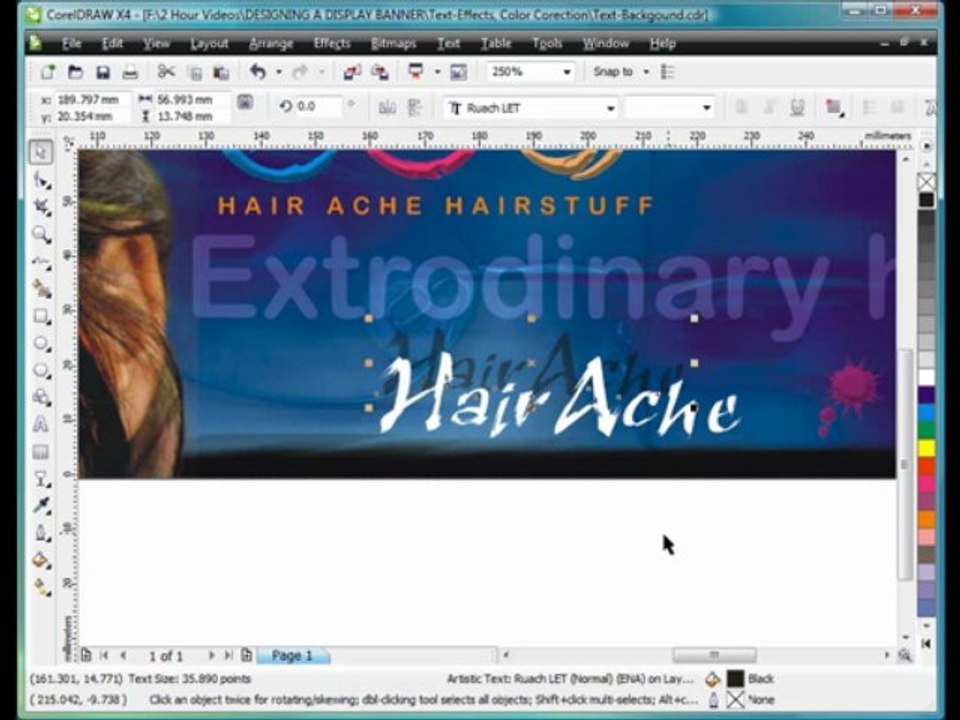
Task: Open the Options icon beside Snap to
Action: pyautogui.click(x=667, y=72)
